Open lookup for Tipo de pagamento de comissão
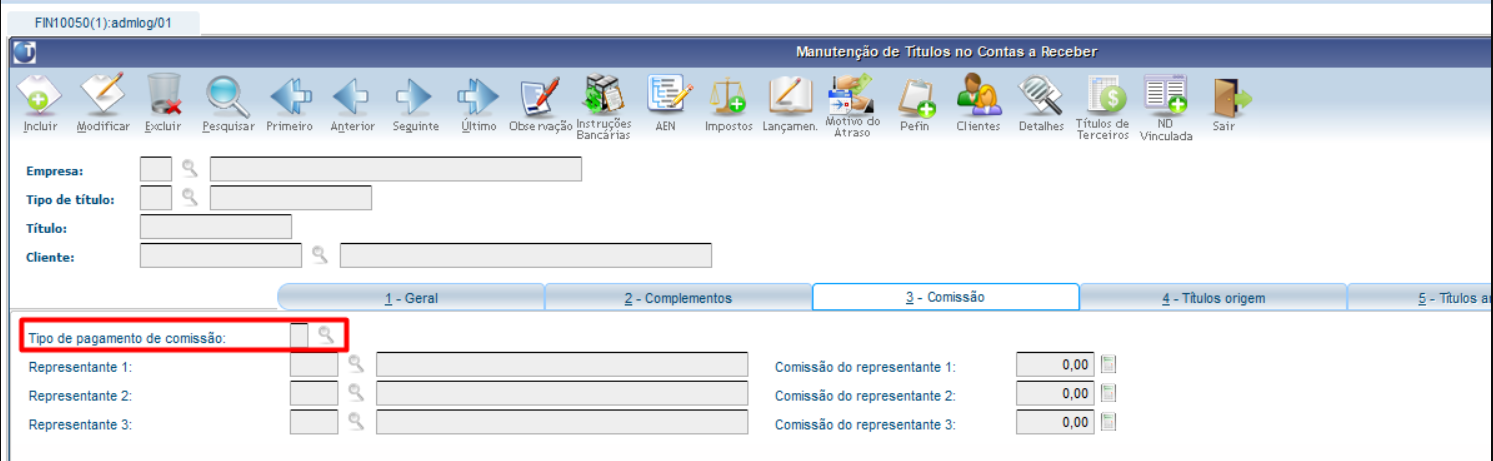This screenshot has height=461, width=1493. pyautogui.click(x=326, y=335)
